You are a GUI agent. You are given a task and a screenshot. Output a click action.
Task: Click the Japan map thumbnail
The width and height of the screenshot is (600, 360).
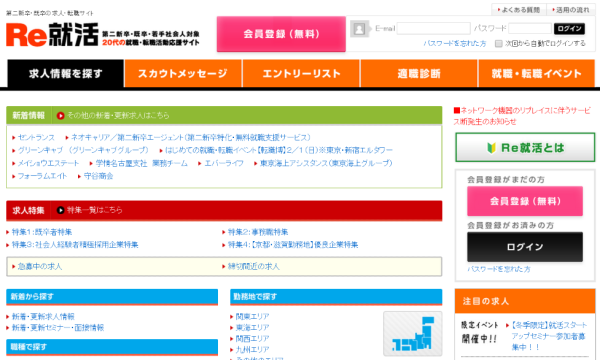412,334
